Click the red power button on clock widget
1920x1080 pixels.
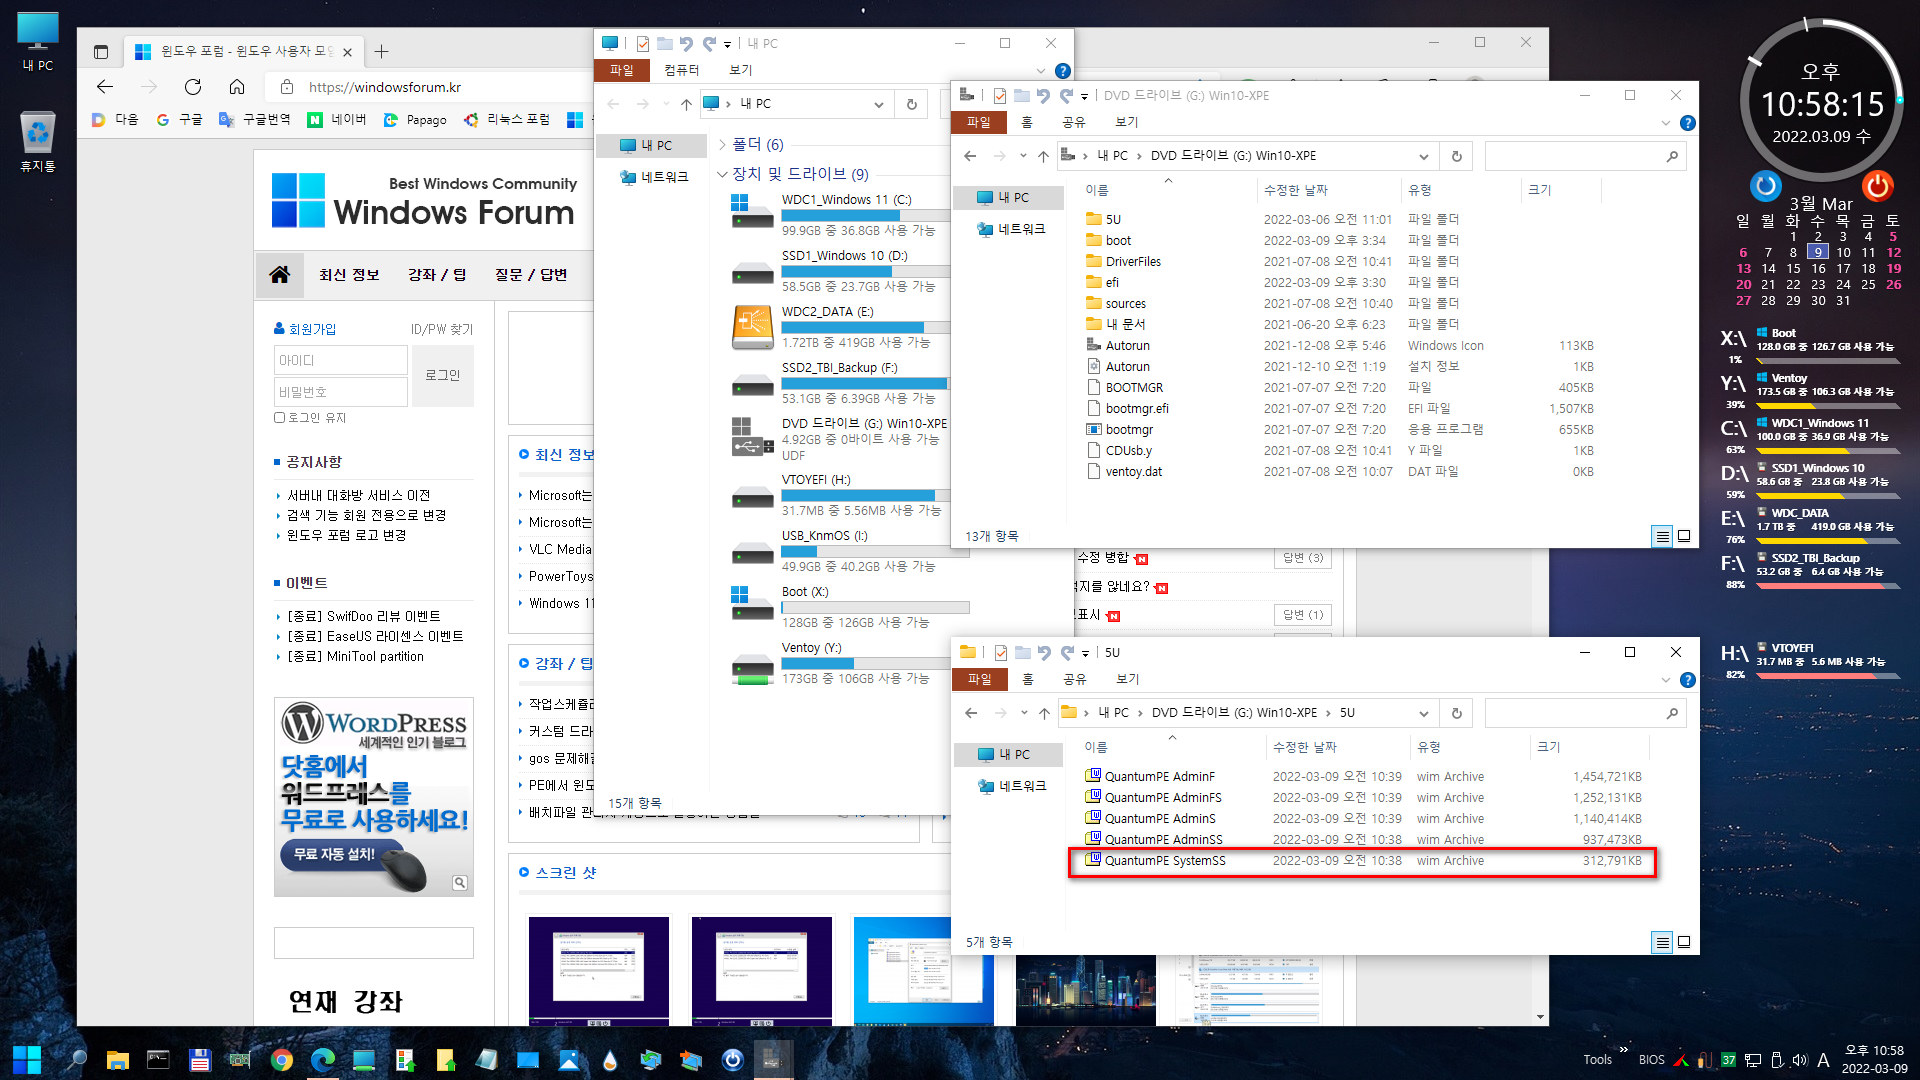click(1877, 185)
